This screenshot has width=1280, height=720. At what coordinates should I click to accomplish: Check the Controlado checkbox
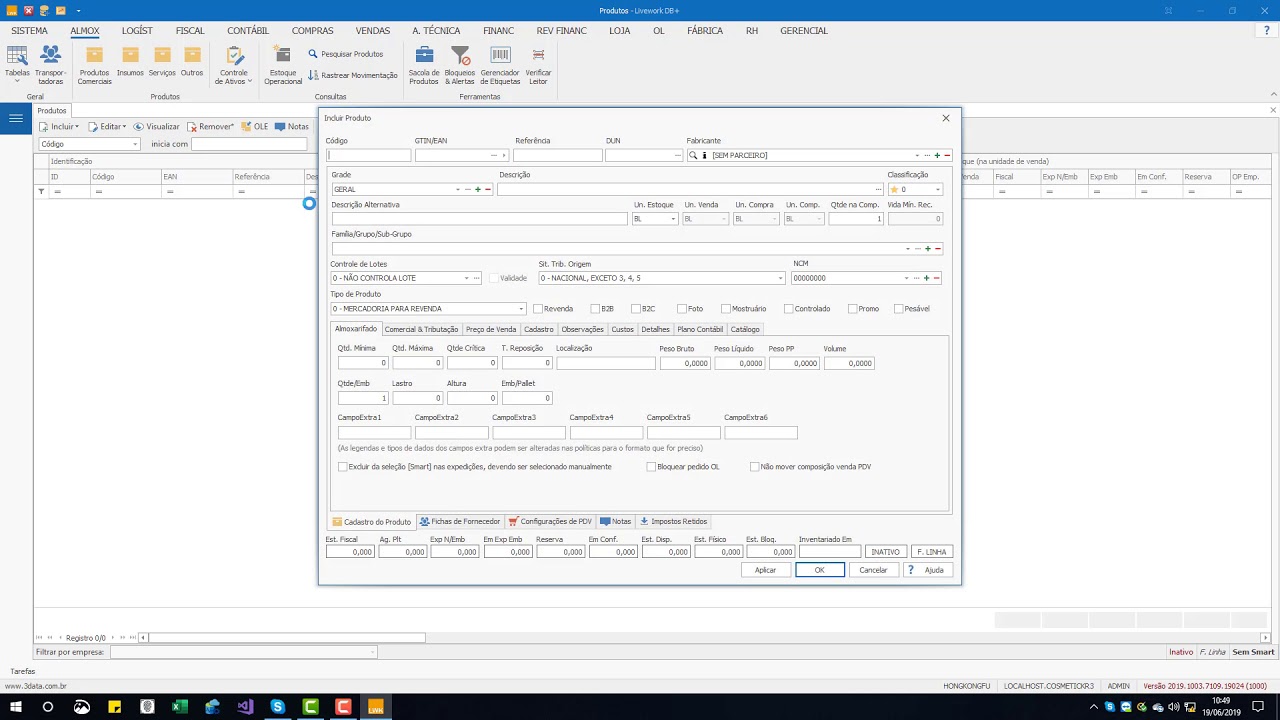click(x=789, y=309)
